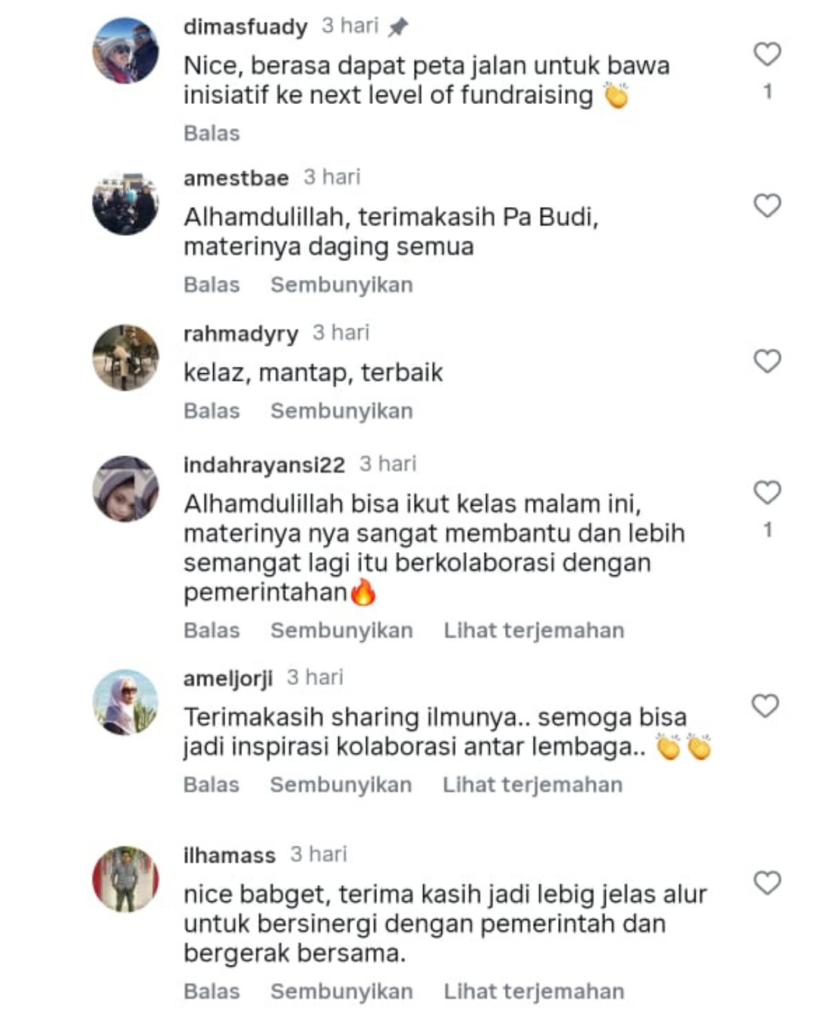Open amestbae's profile avatar
This screenshot has height=1024, width=819.
coord(125,202)
